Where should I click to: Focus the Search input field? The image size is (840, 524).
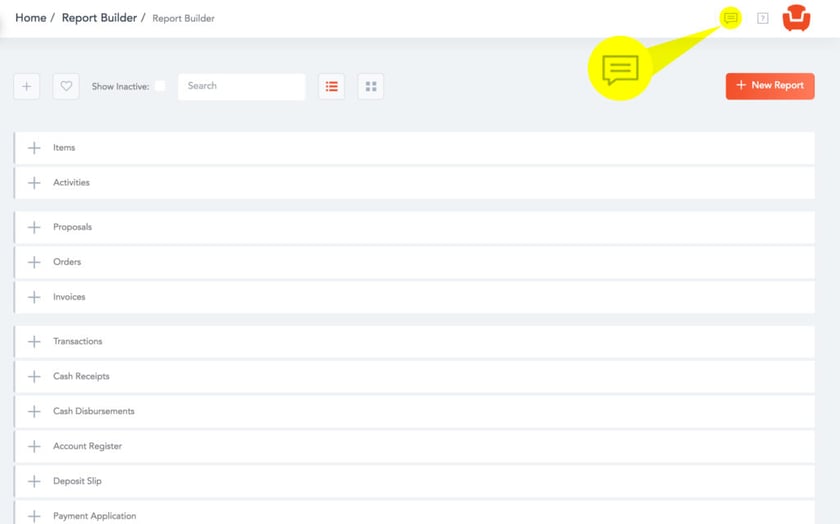[242, 86]
